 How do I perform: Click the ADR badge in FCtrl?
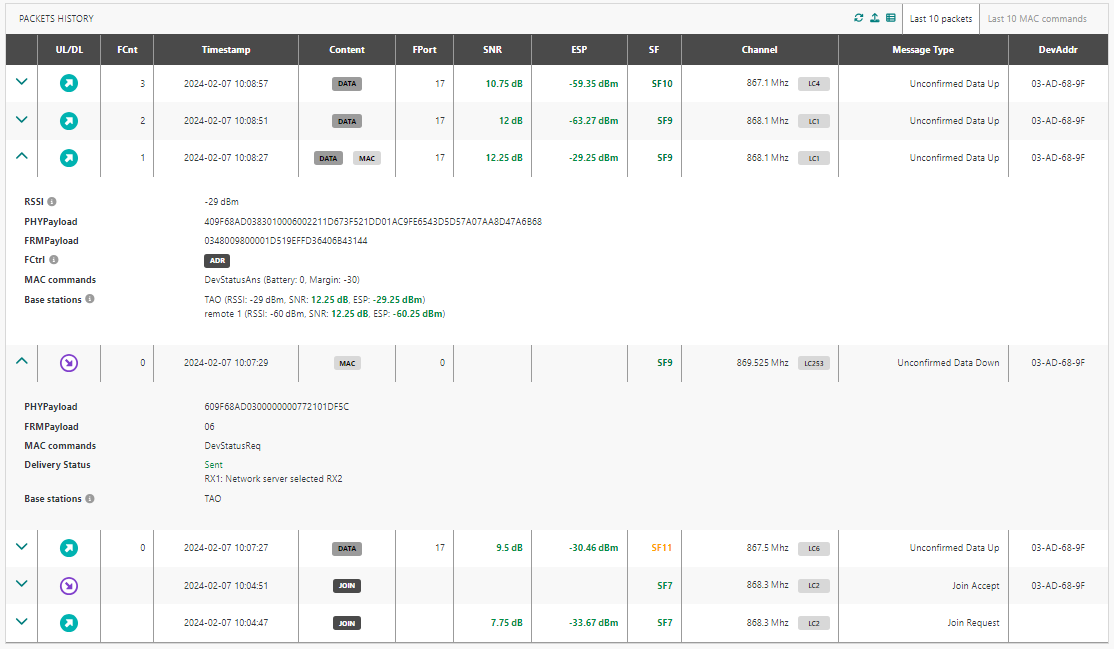217,260
